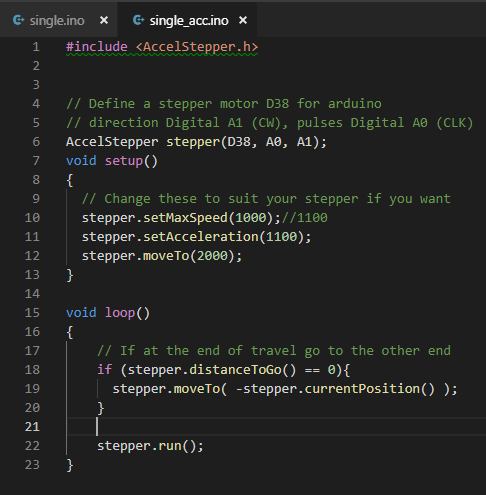
Task: Click the stepper.moveTo(2000) line
Action: (162, 256)
